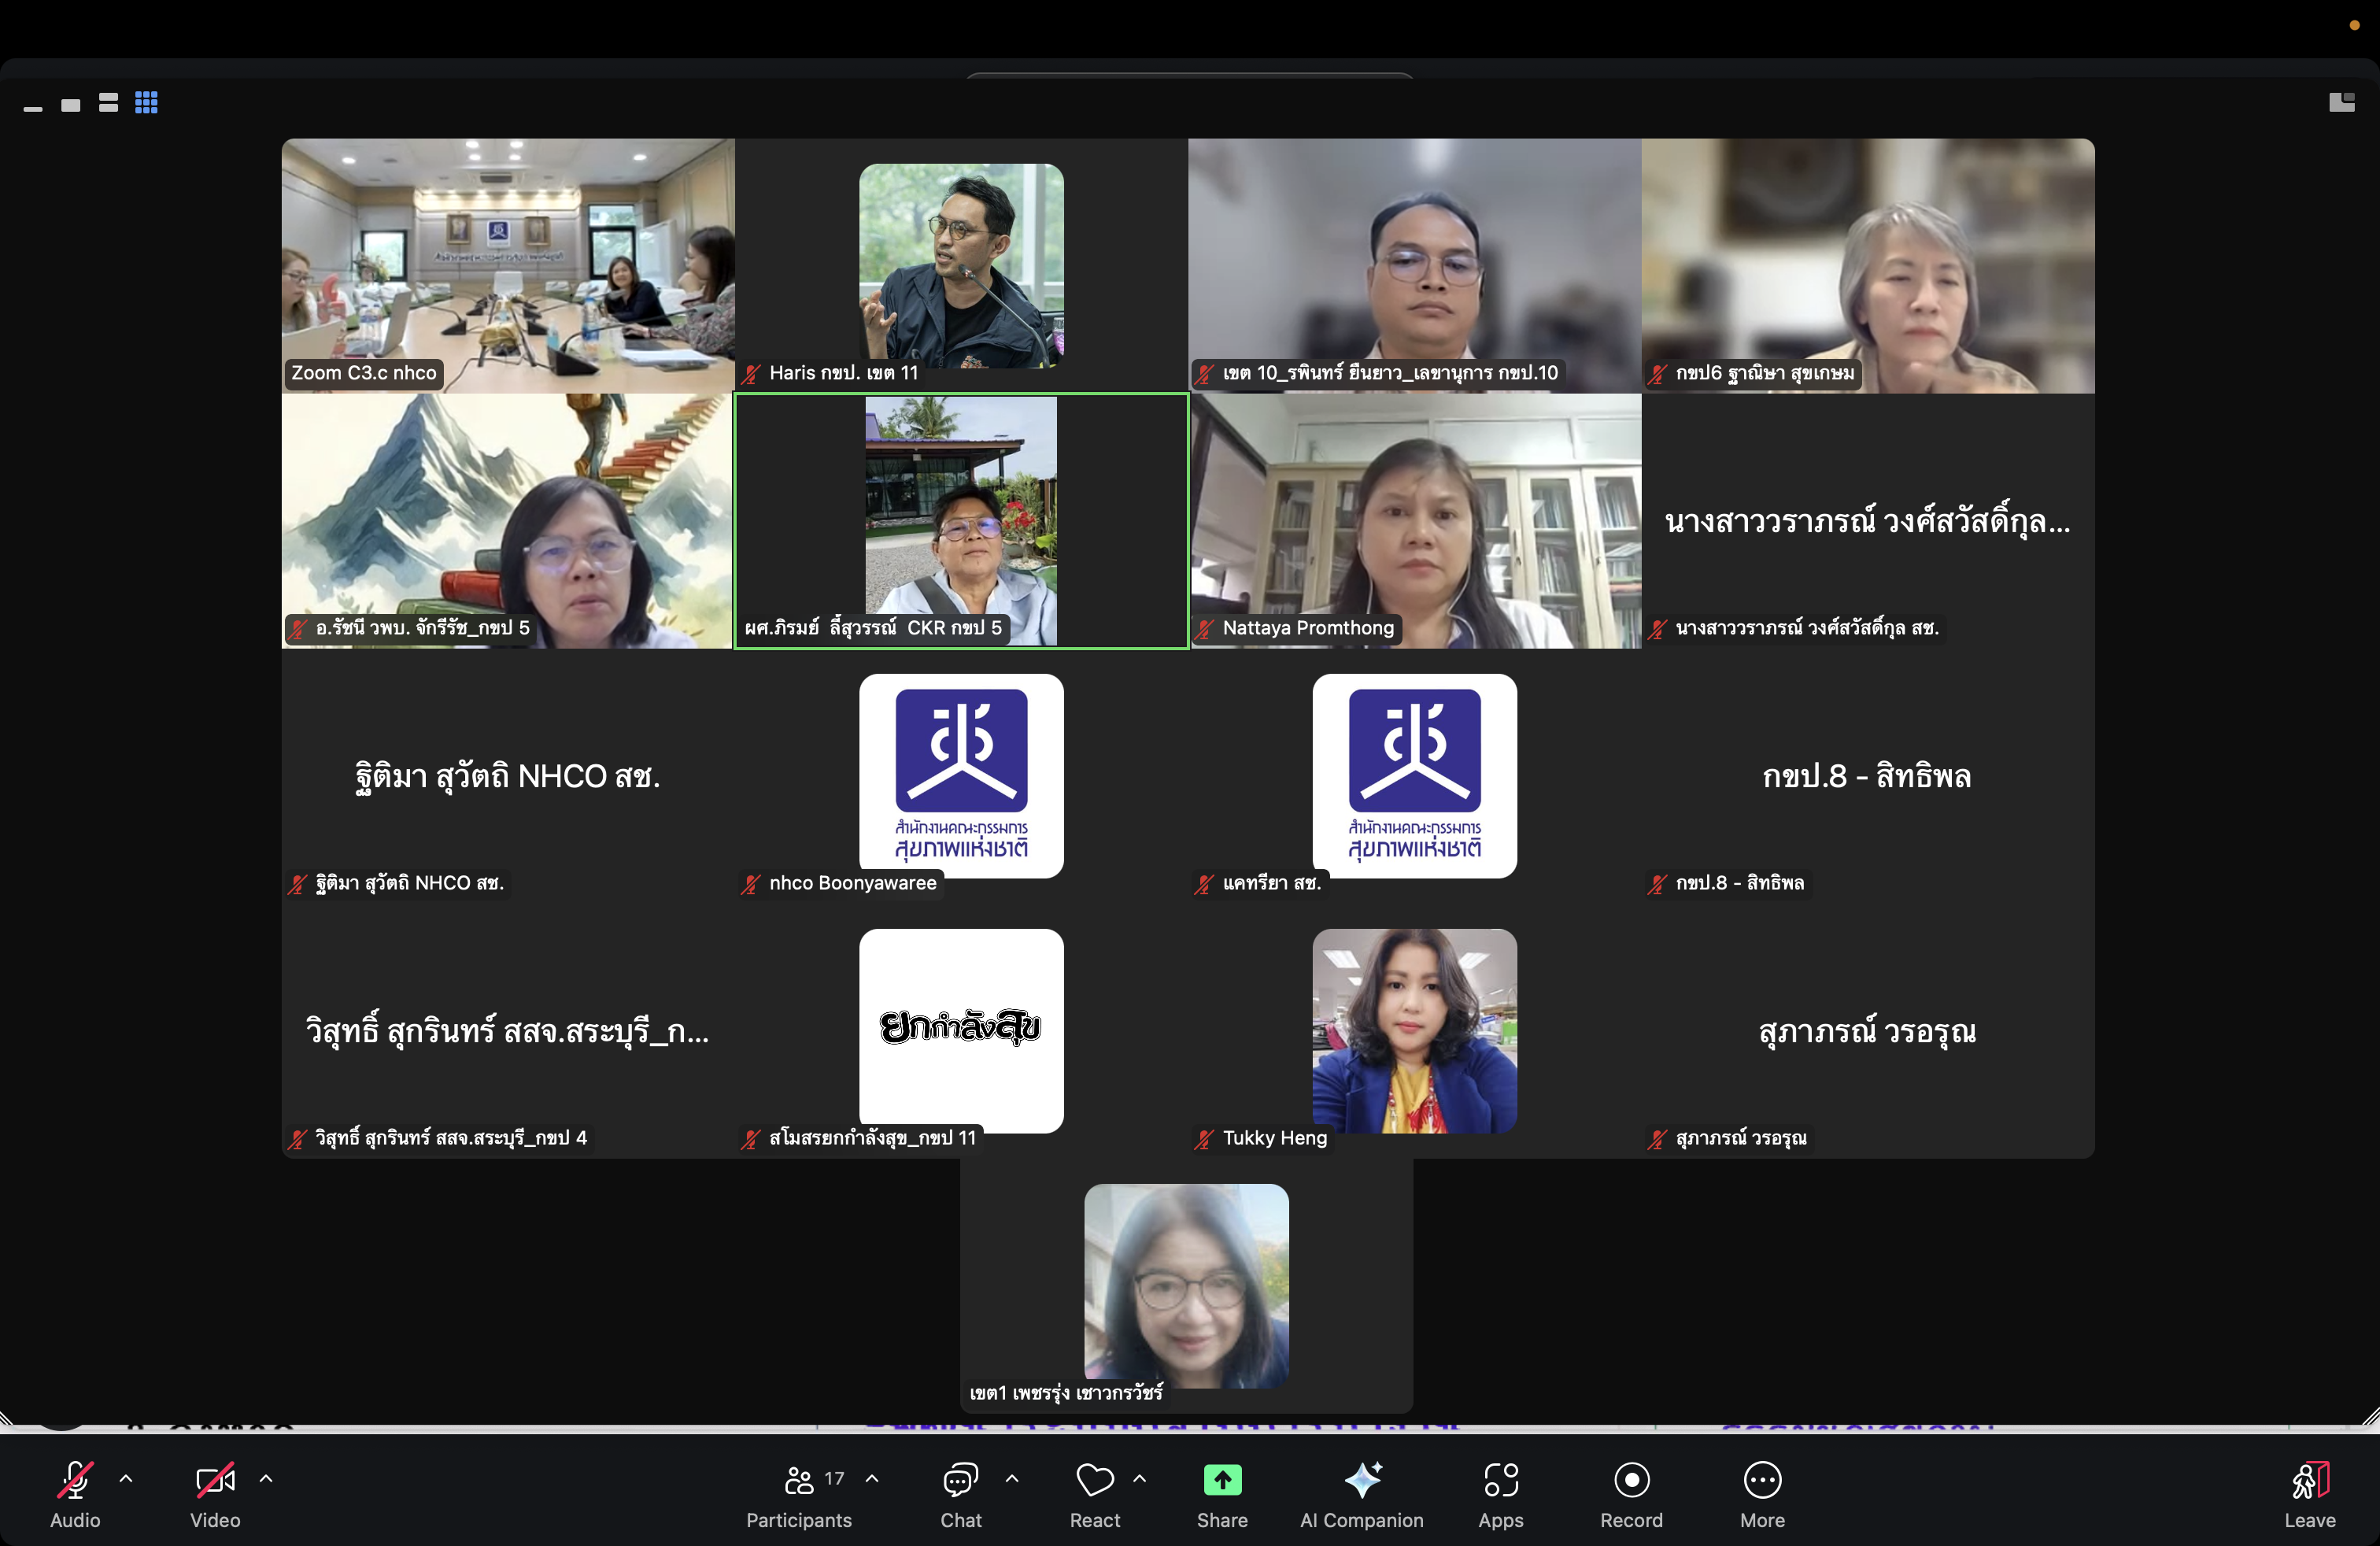This screenshot has width=2380, height=1546.
Task: Switch to the two-row strip view icon
Action: (108, 103)
